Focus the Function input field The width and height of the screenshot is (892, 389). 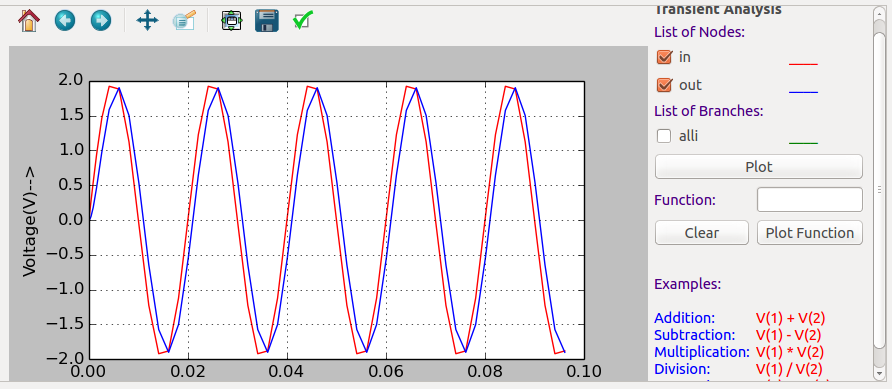tap(810, 200)
